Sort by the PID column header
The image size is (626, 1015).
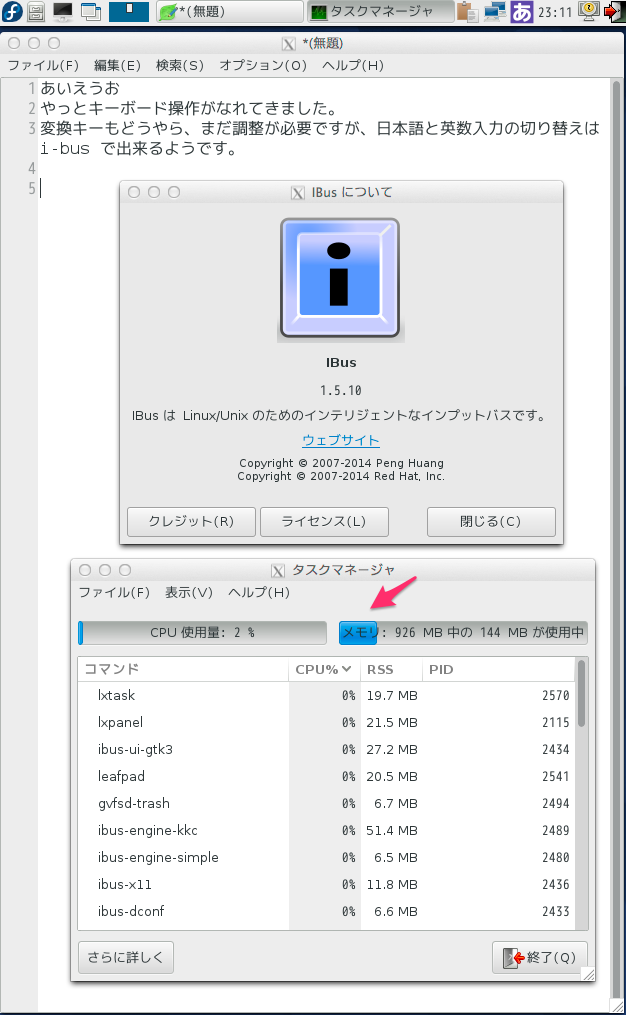(498, 669)
